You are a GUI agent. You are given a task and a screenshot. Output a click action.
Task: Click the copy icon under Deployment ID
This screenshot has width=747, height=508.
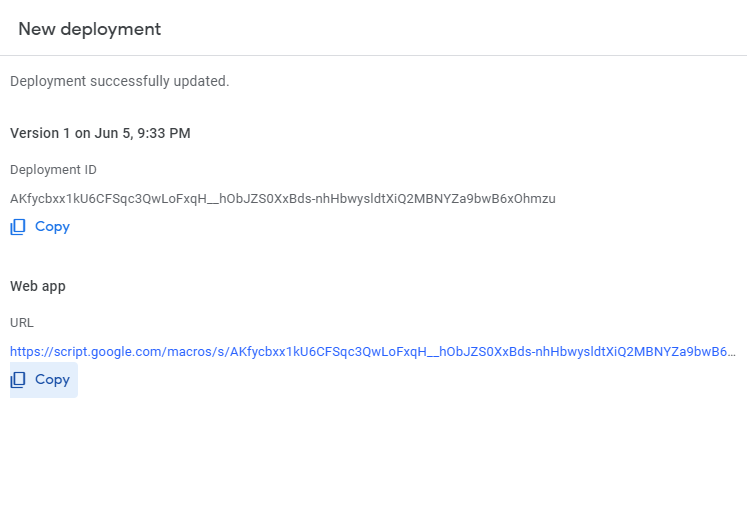click(18, 227)
